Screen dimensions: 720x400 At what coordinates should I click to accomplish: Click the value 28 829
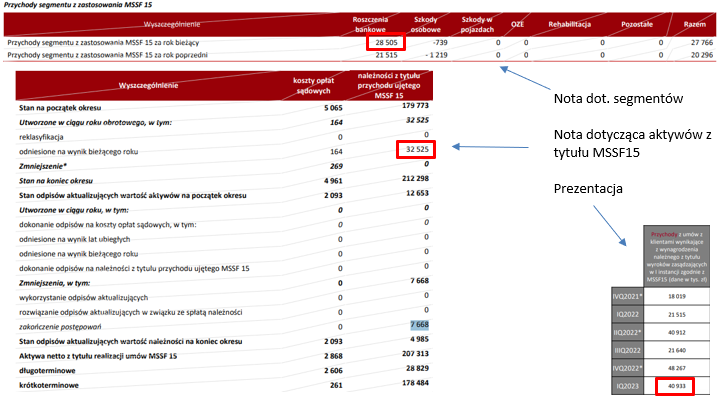pyautogui.click(x=417, y=368)
